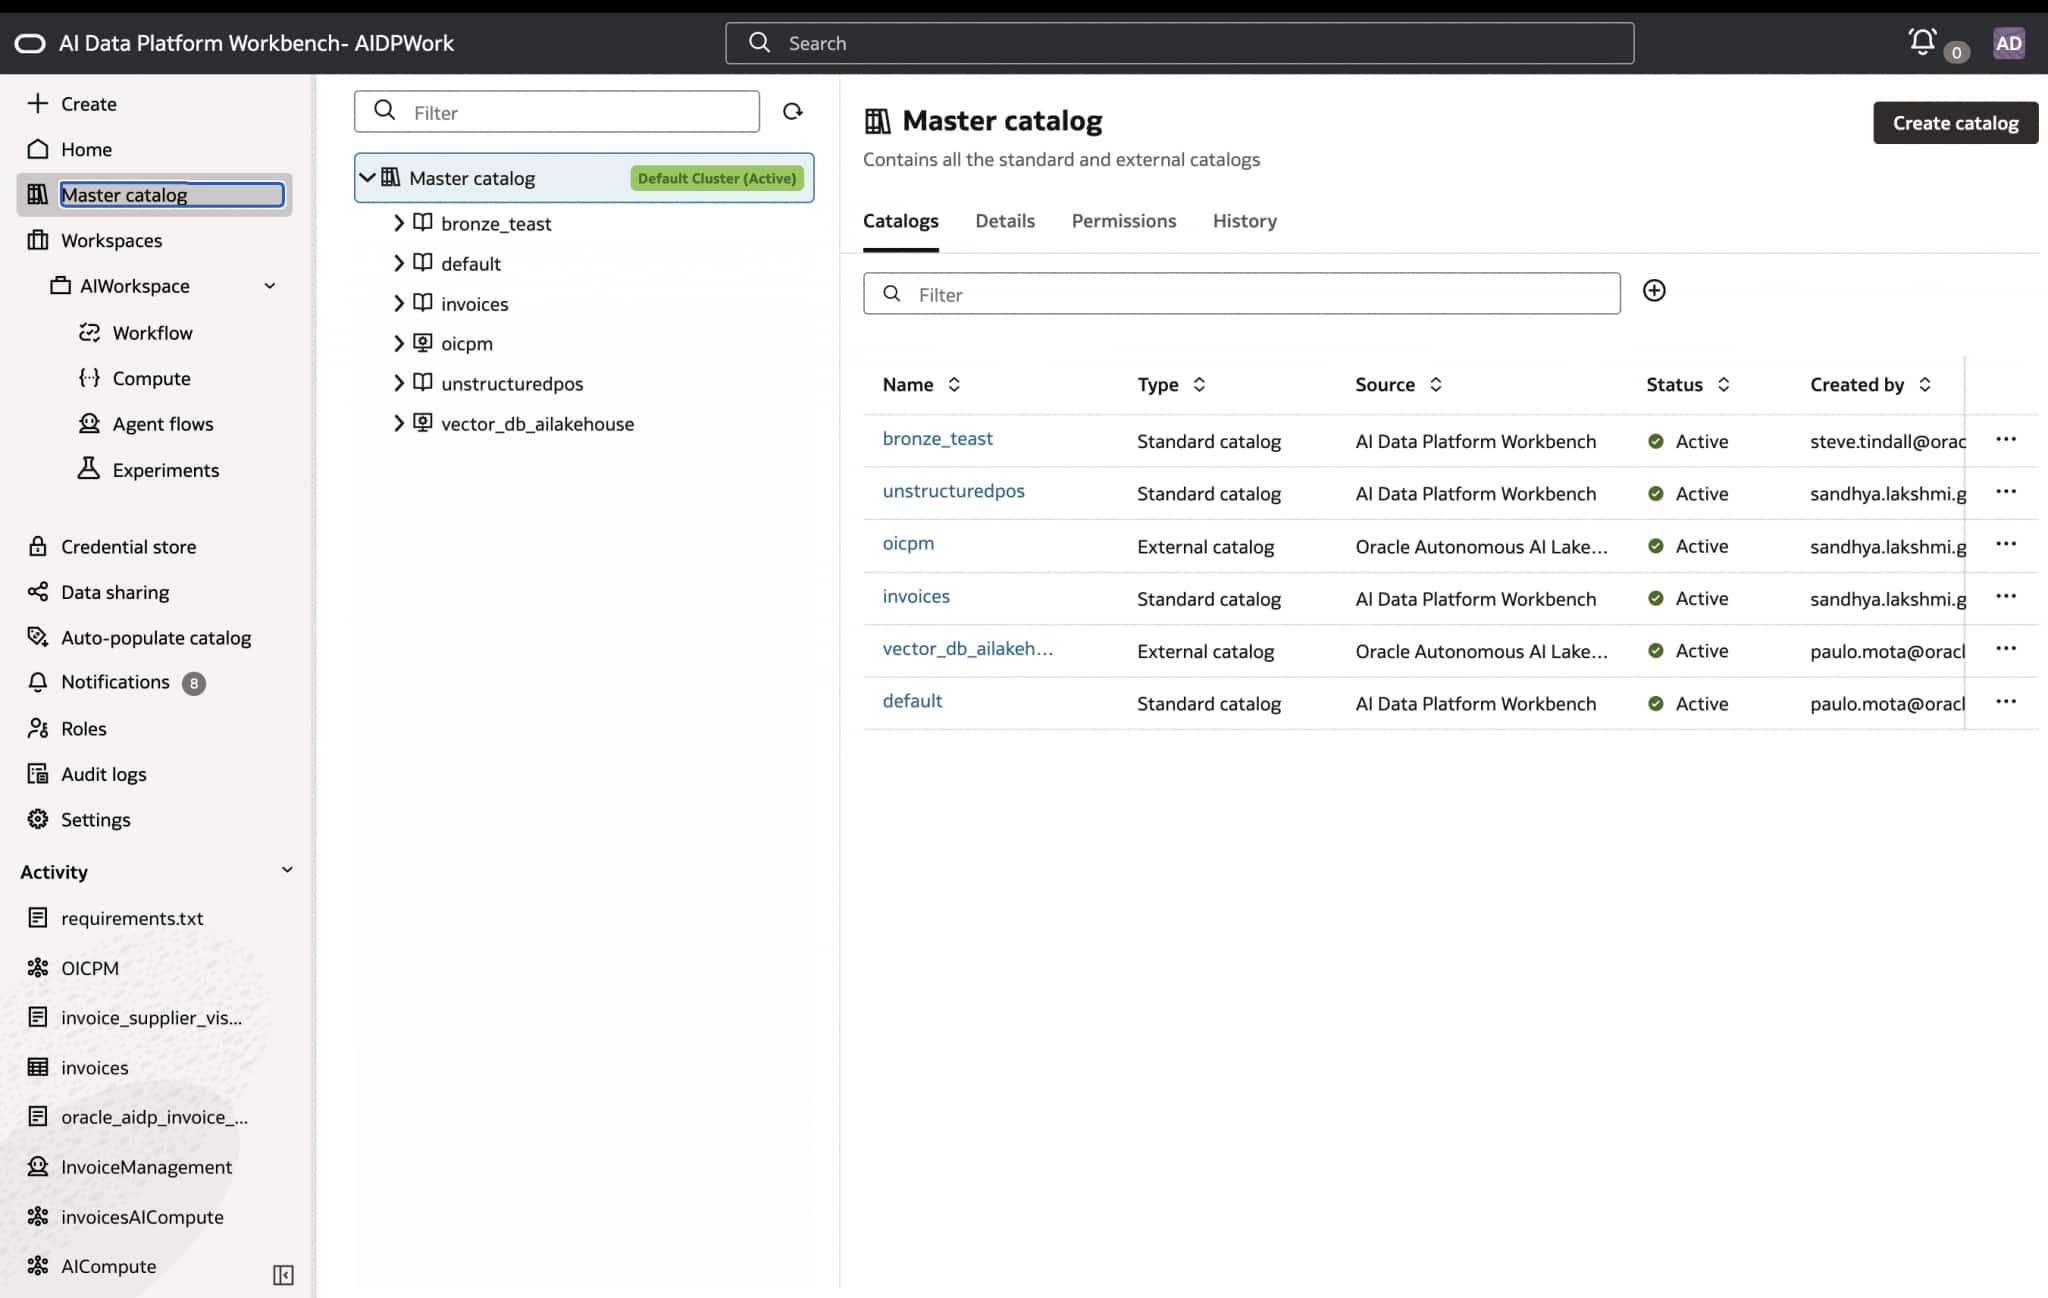Open row actions for oicpm
2048x1298 pixels.
click(x=2005, y=544)
